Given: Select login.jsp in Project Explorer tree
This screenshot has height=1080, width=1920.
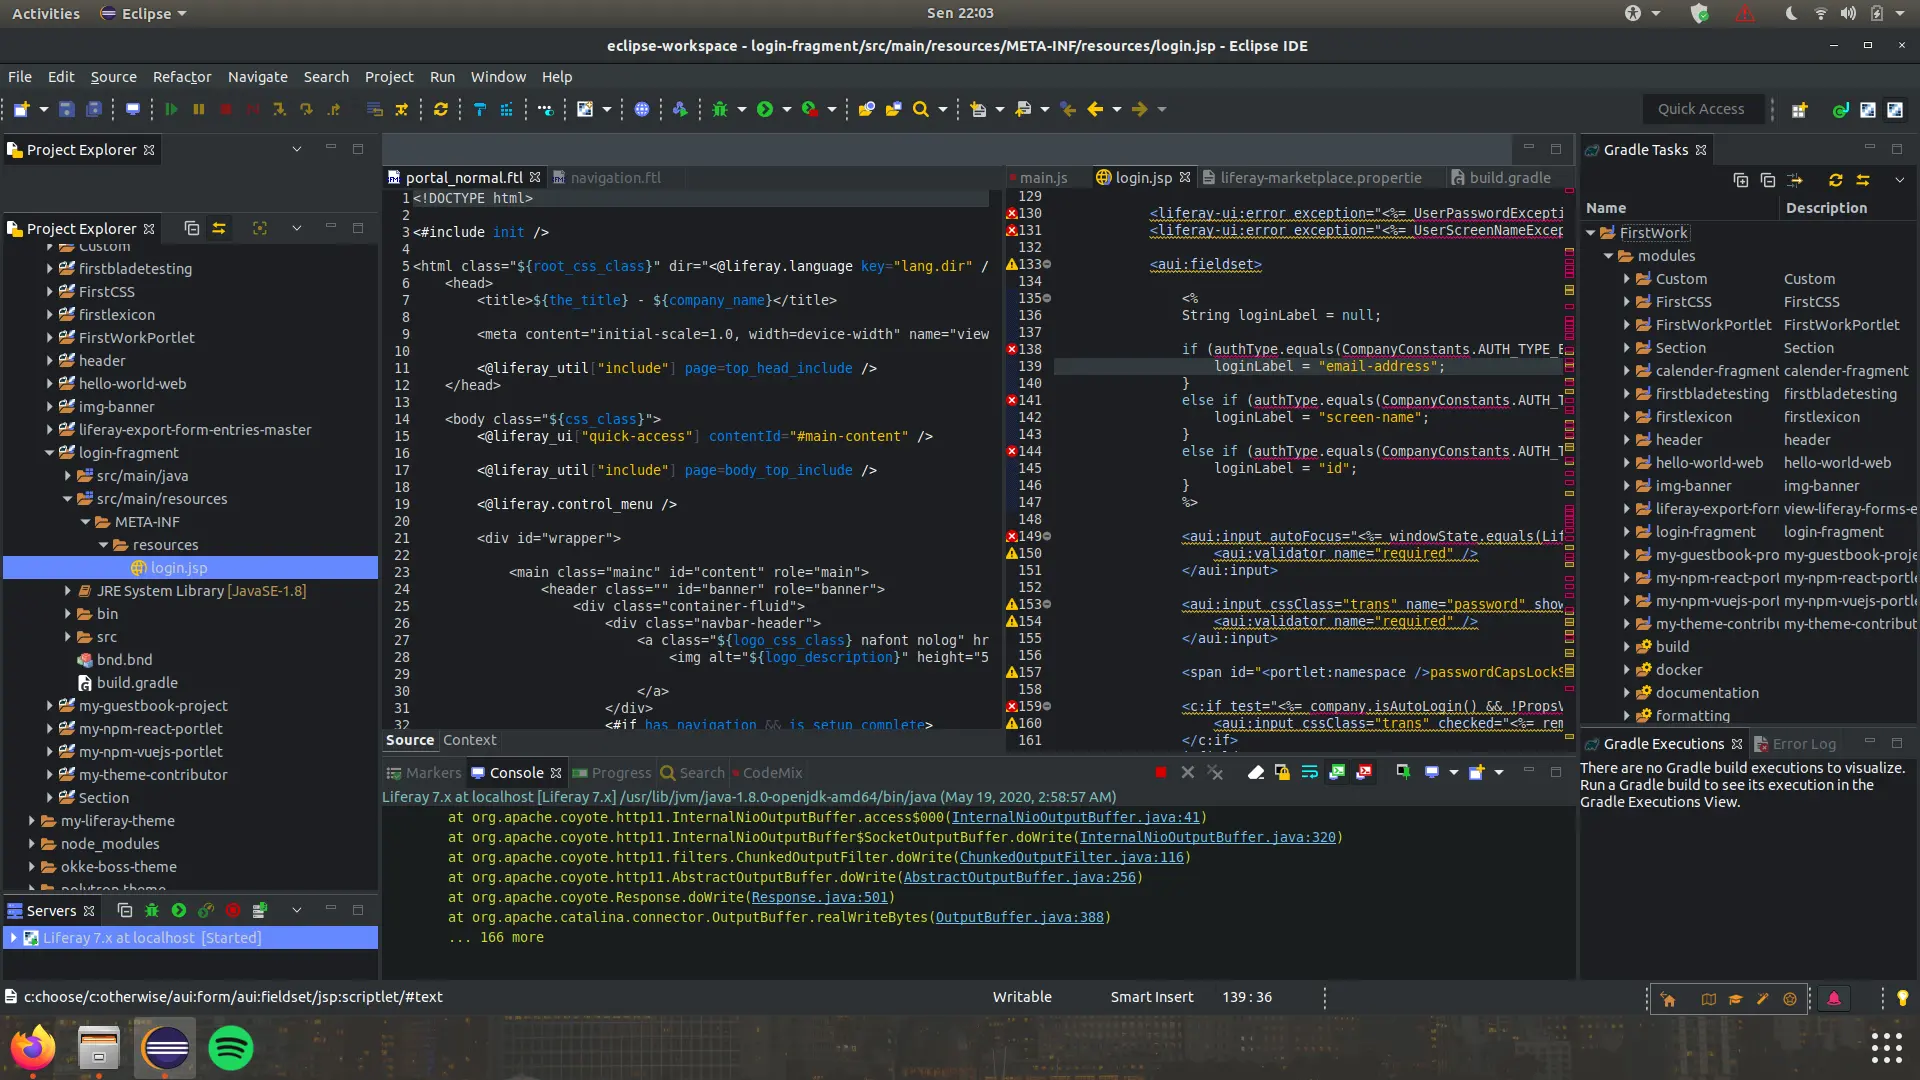Looking at the screenshot, I should tap(179, 568).
